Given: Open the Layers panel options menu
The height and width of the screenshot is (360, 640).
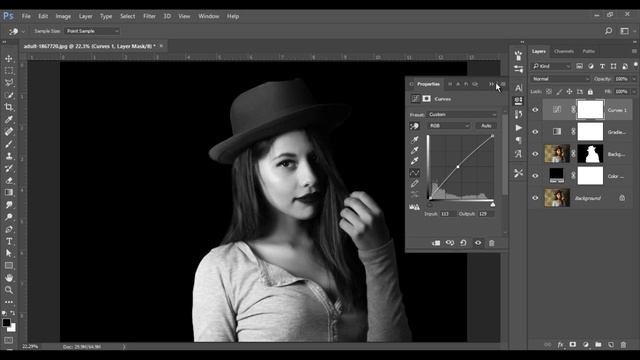Looking at the screenshot, I should click(634, 51).
